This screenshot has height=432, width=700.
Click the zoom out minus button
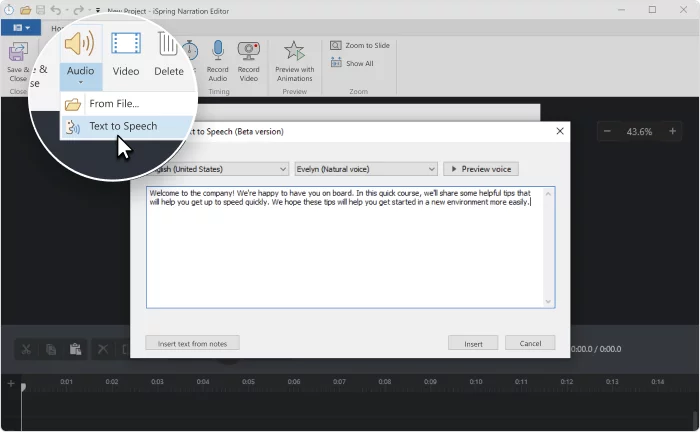click(x=607, y=131)
